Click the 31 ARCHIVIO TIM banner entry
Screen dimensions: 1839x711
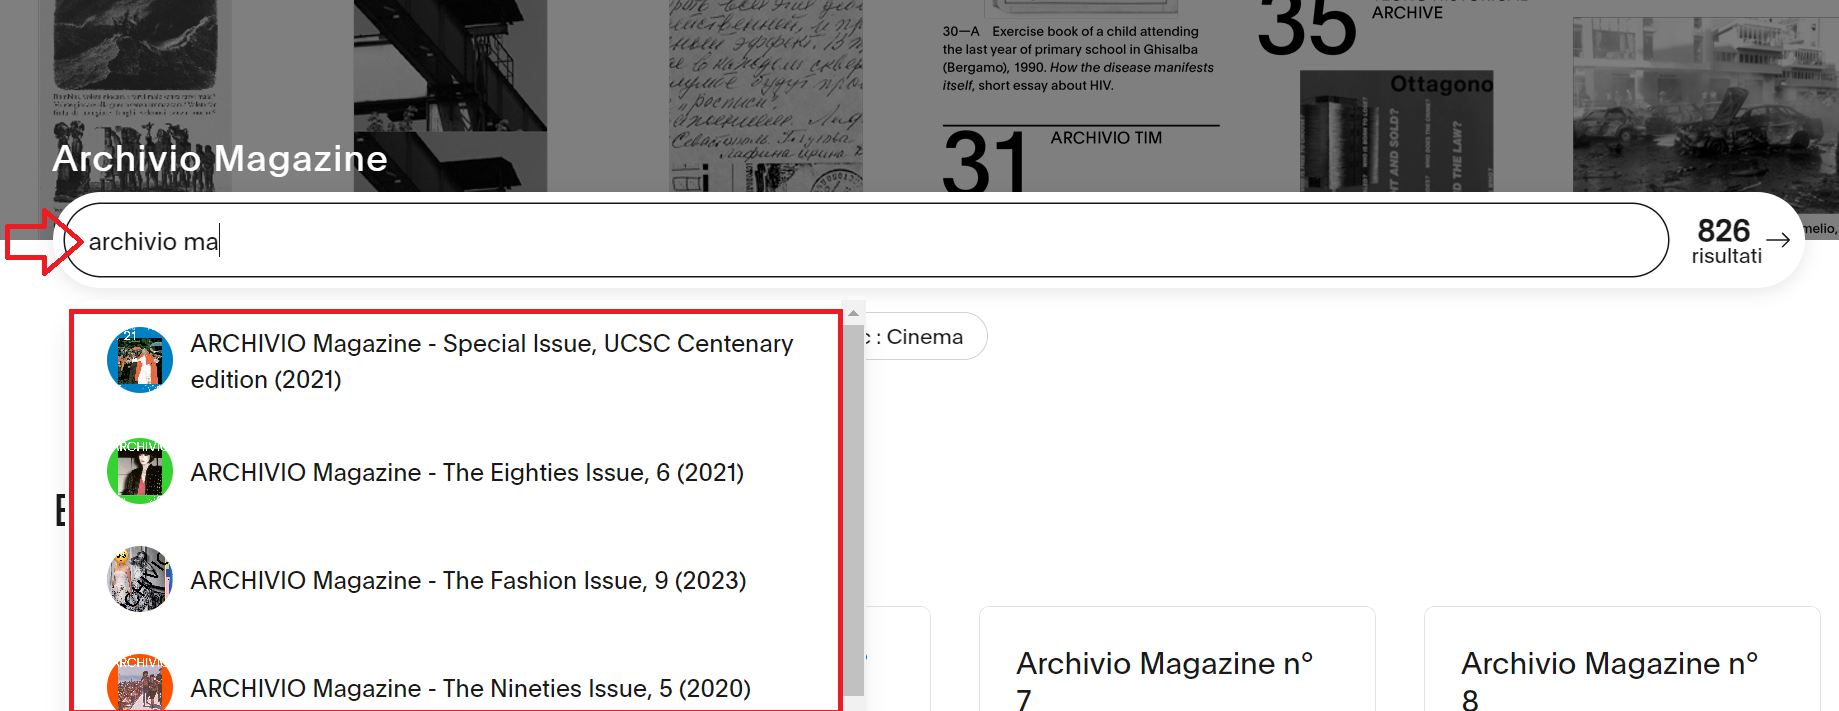tap(1080, 158)
